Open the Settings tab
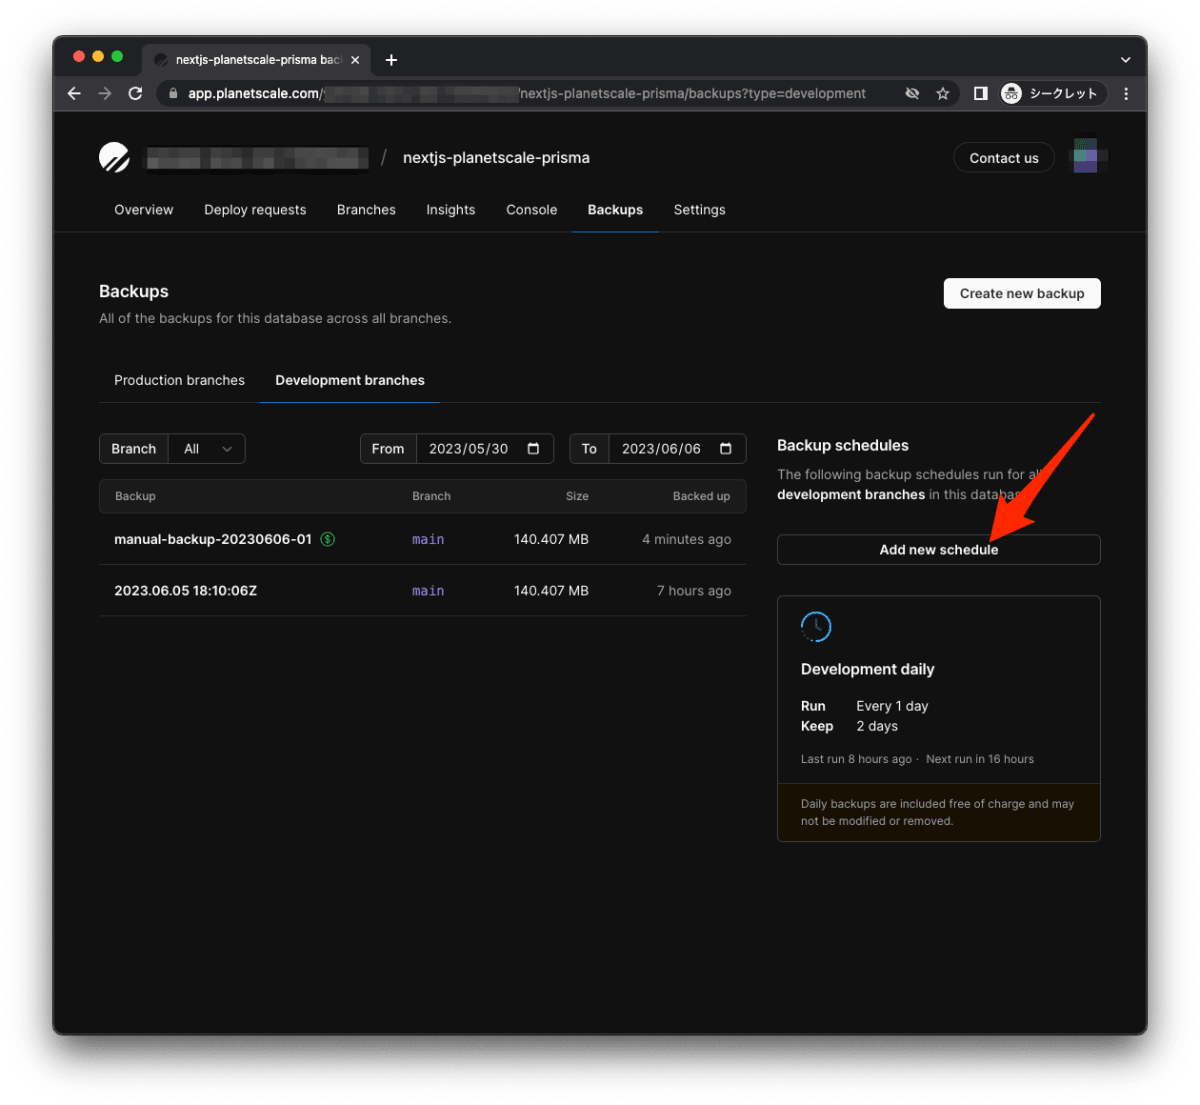This screenshot has height=1105, width=1200. 700,210
